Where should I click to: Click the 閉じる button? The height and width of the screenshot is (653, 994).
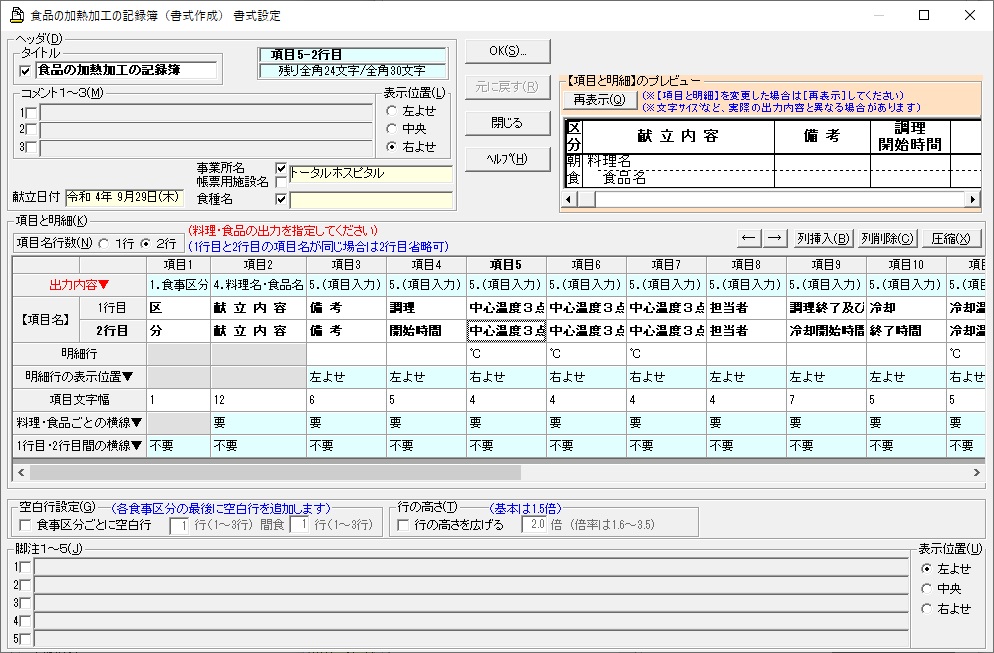coord(508,123)
